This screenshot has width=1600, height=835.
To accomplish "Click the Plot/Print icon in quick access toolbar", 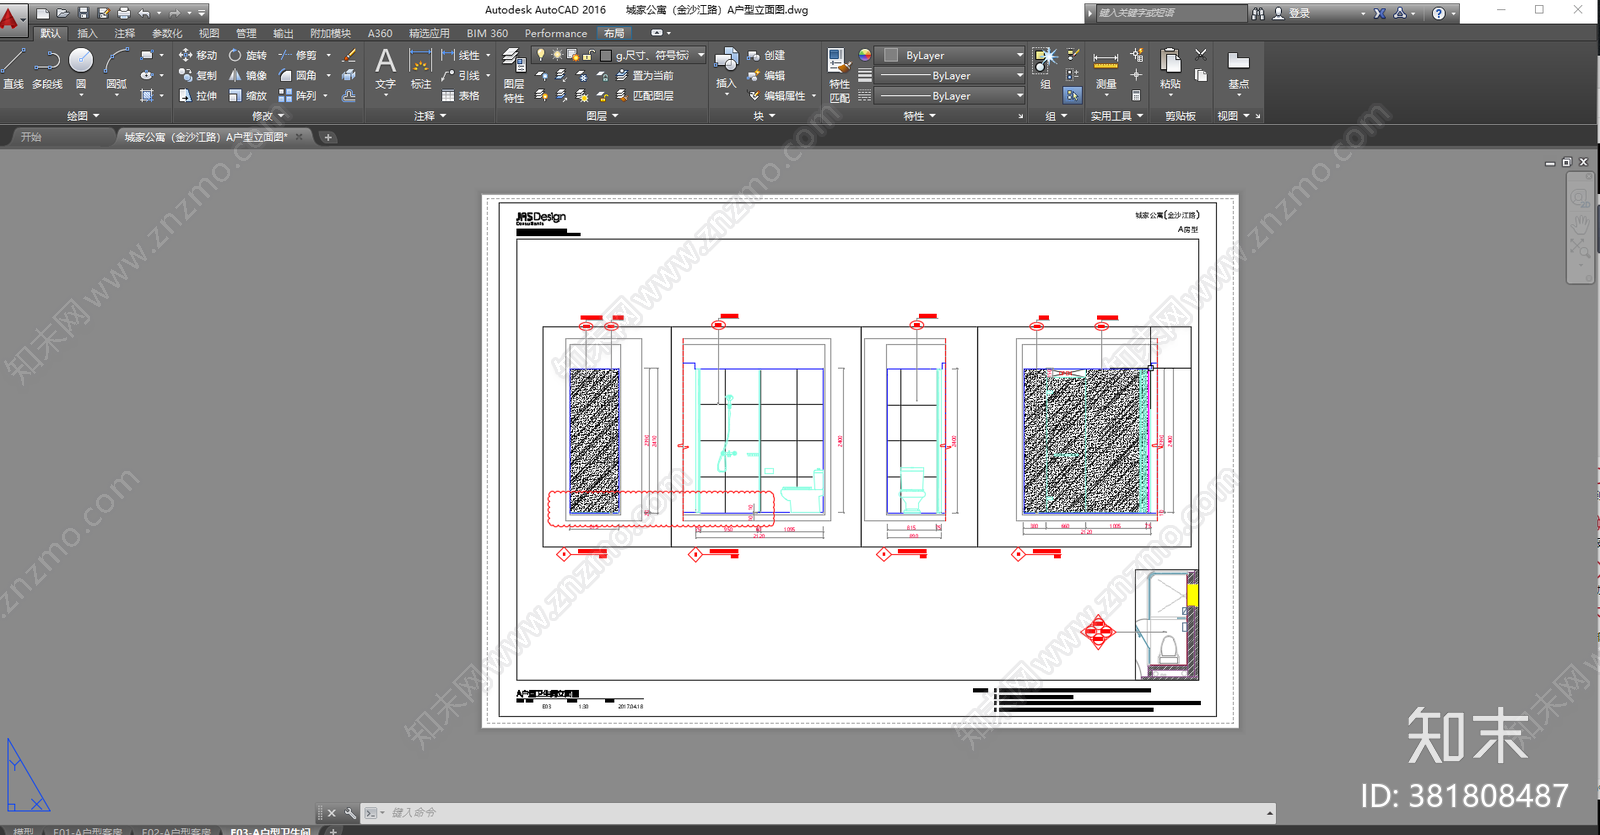I will click(x=124, y=13).
